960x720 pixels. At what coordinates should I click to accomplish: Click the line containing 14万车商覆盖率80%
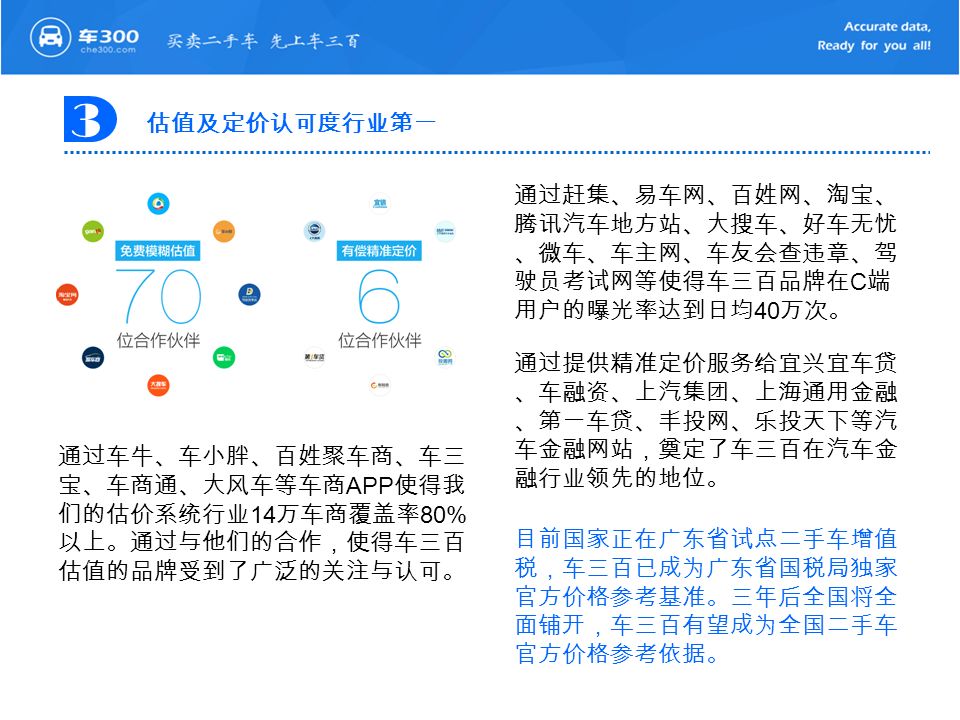pyautogui.click(x=262, y=514)
